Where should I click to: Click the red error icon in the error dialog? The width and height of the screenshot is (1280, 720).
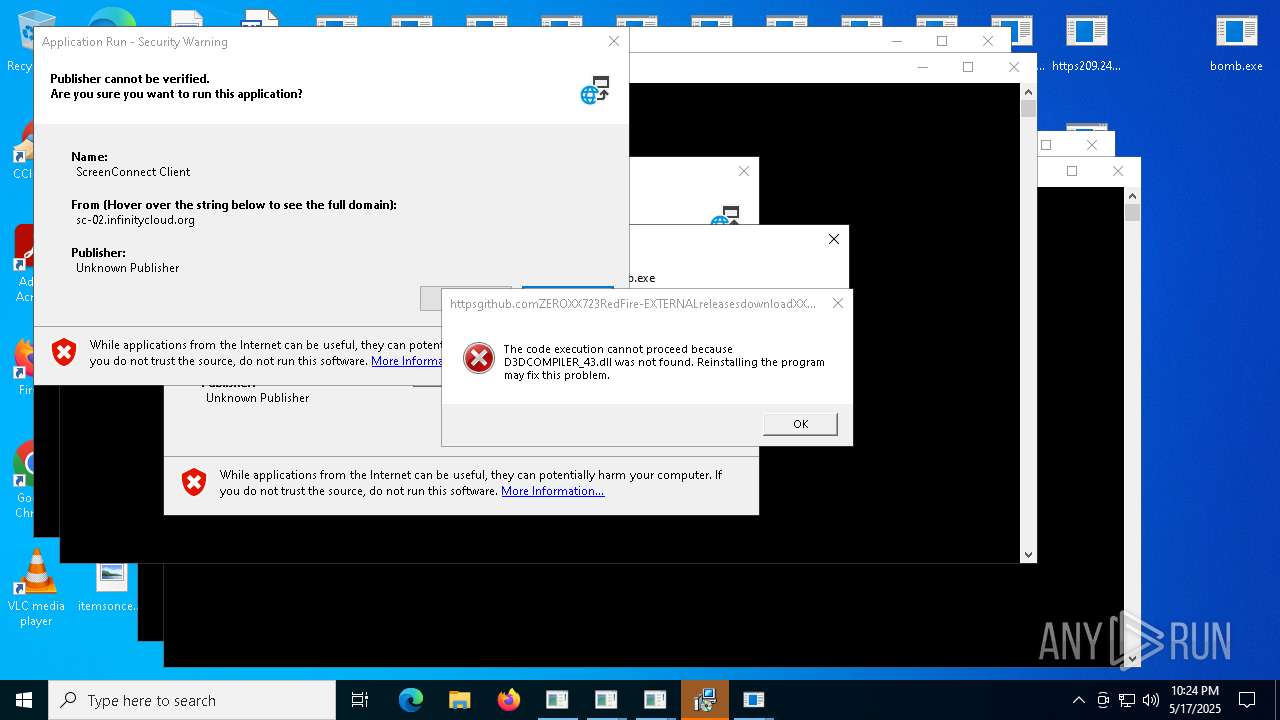pos(479,358)
